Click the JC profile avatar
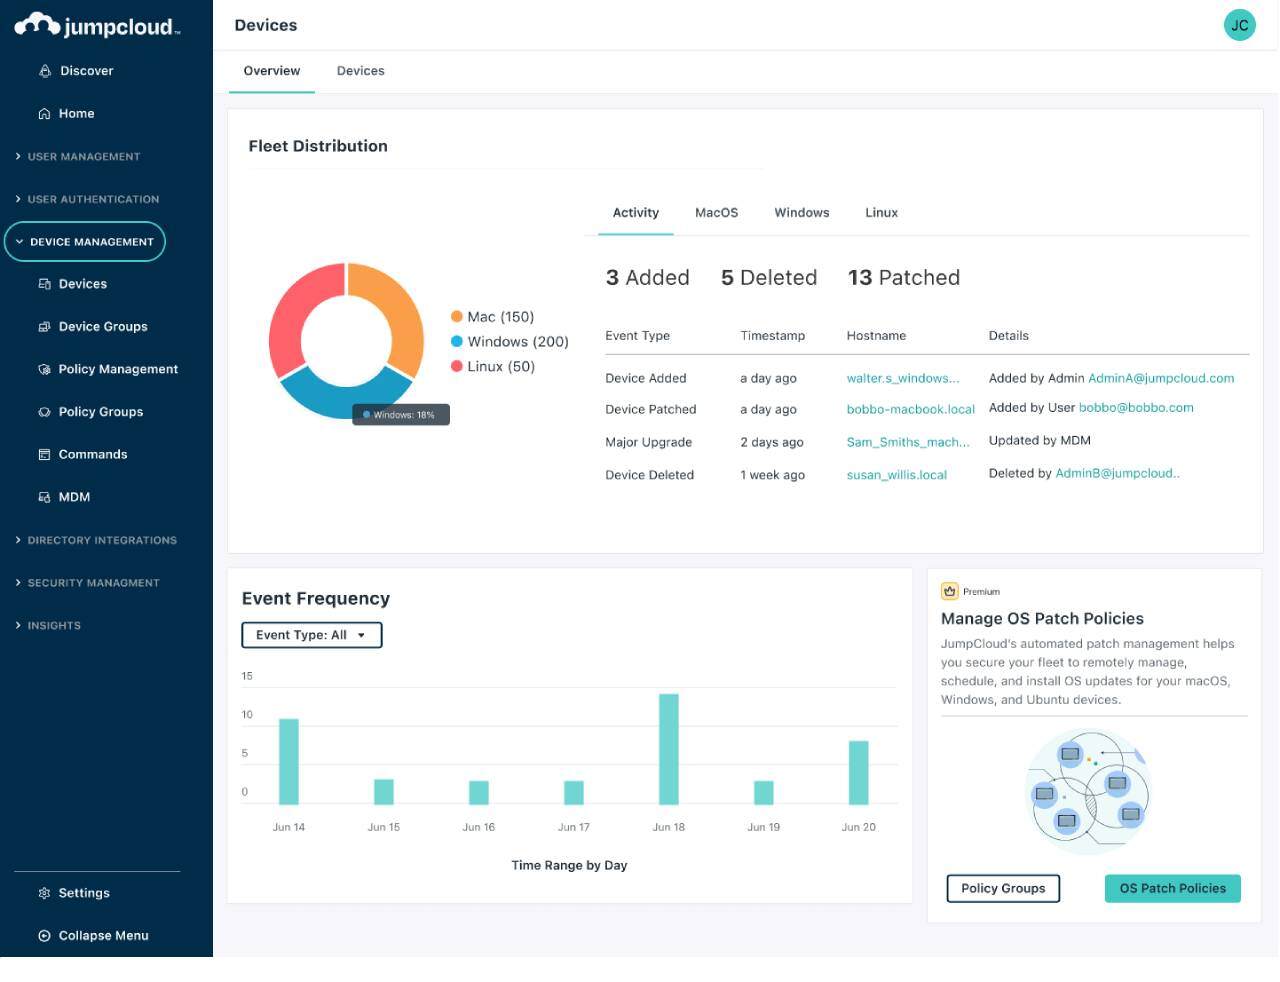Viewport: 1280px width, 982px height. pos(1239,24)
